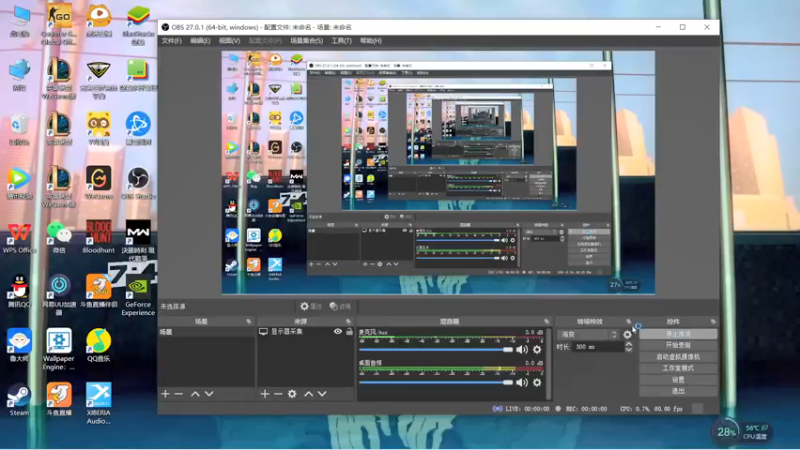Click the mixer panel vertical scrollbar
The height and width of the screenshot is (450, 800).
pyautogui.click(x=548, y=363)
